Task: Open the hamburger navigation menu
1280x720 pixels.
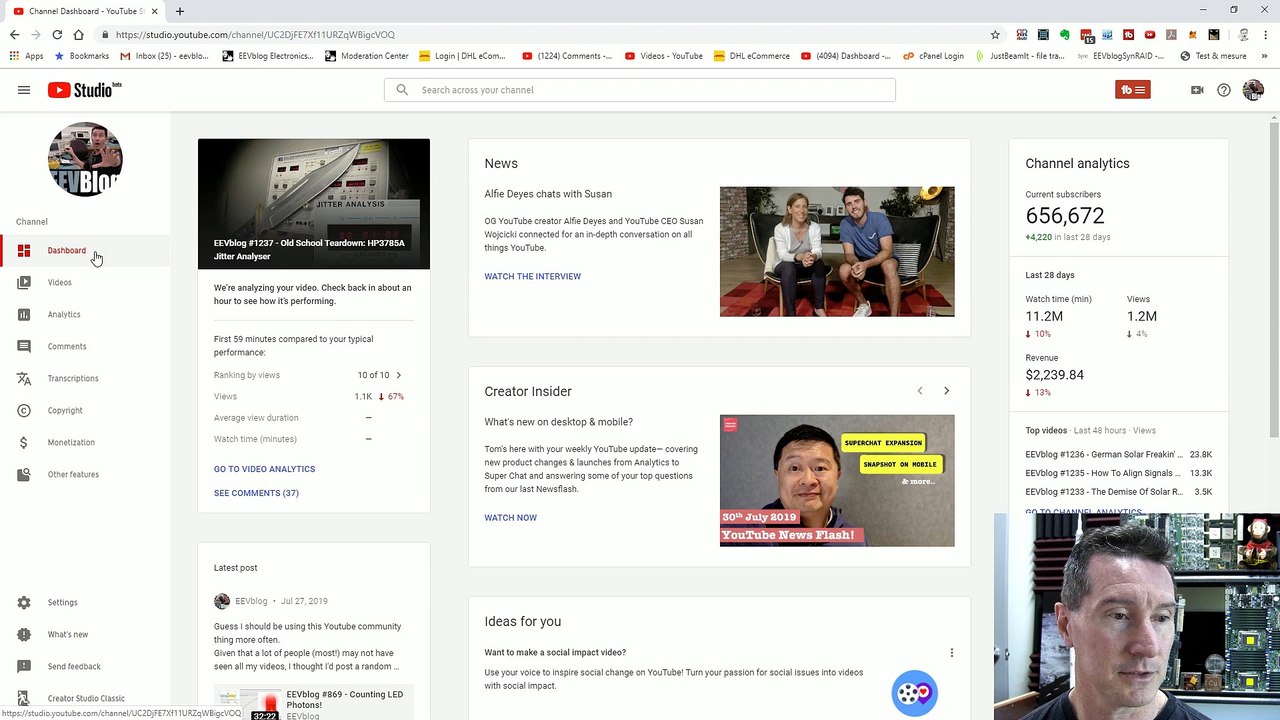Action: 24,90
